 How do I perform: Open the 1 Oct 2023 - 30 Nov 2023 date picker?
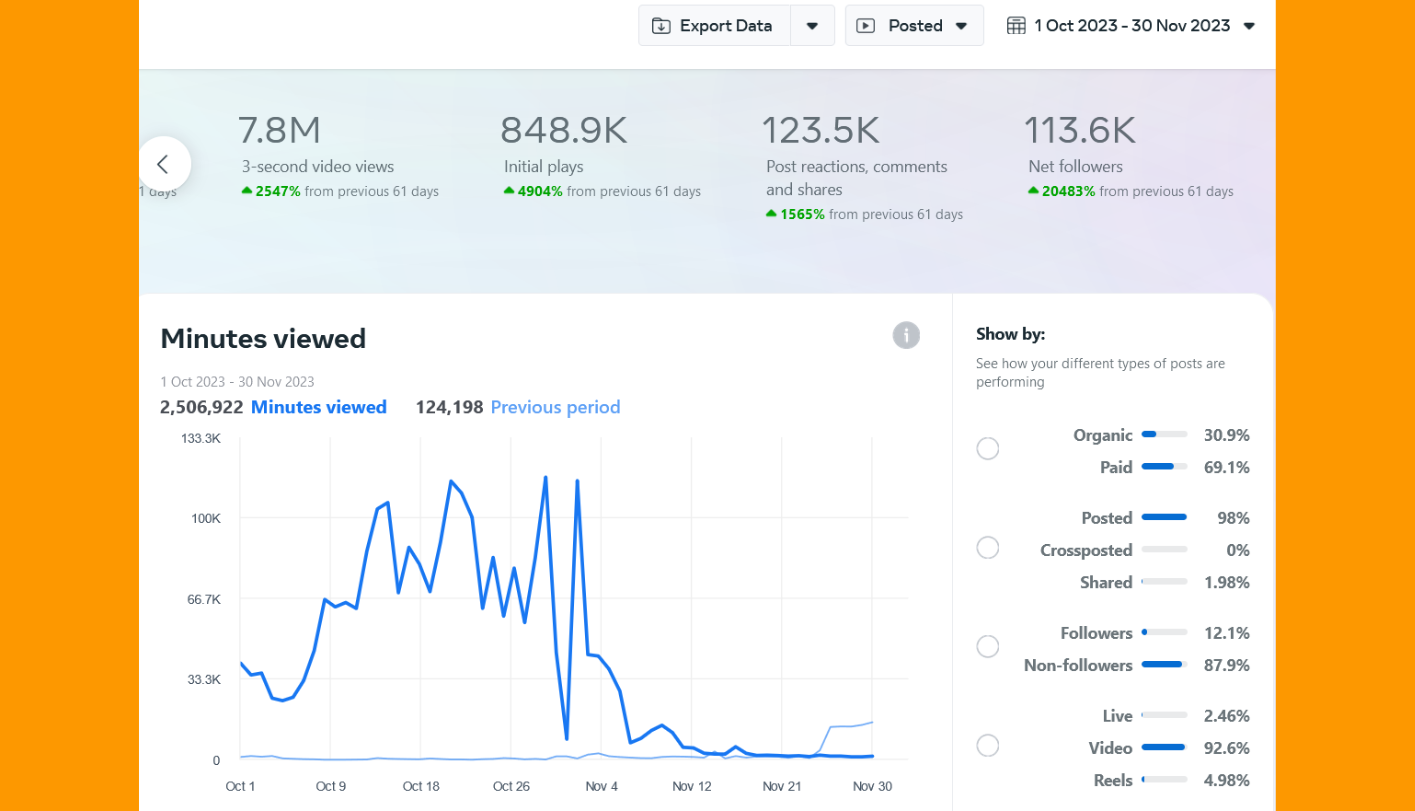(1131, 26)
